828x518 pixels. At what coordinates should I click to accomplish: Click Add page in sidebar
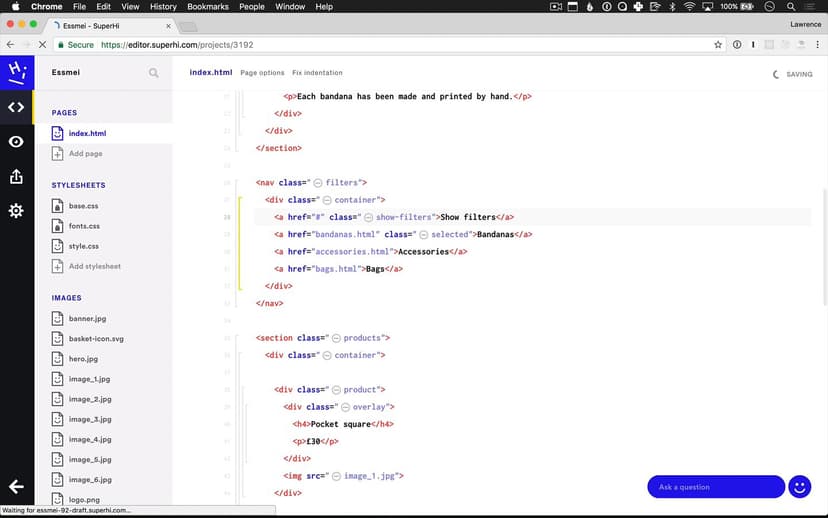[85, 154]
